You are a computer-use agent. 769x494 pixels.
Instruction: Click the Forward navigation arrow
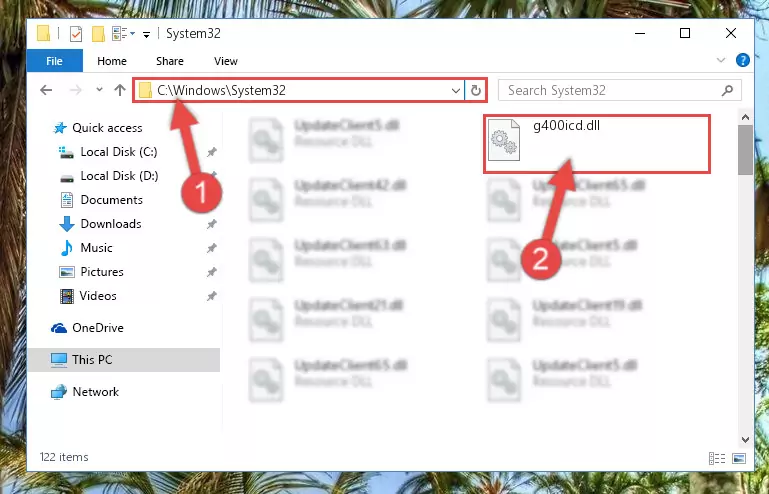(x=76, y=90)
